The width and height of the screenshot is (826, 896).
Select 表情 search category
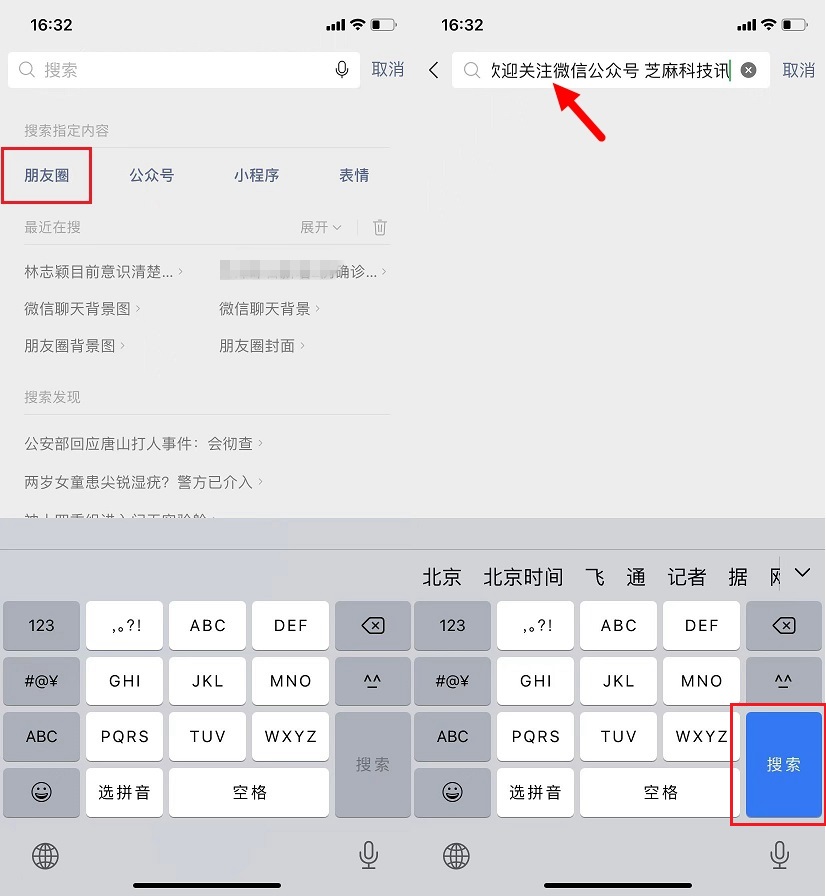(x=354, y=175)
